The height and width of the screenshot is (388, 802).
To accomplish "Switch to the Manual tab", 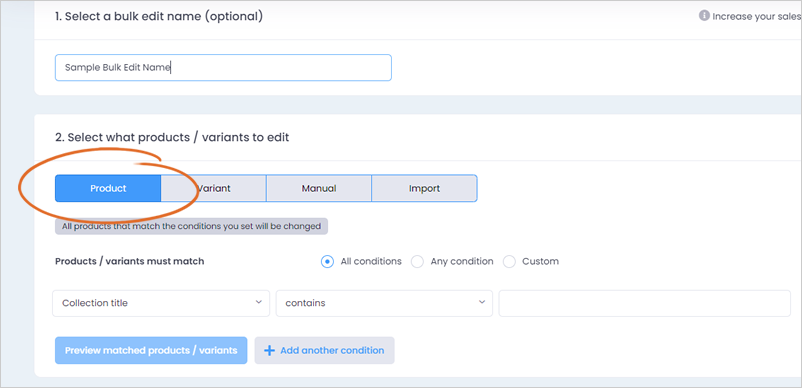I will (x=319, y=189).
